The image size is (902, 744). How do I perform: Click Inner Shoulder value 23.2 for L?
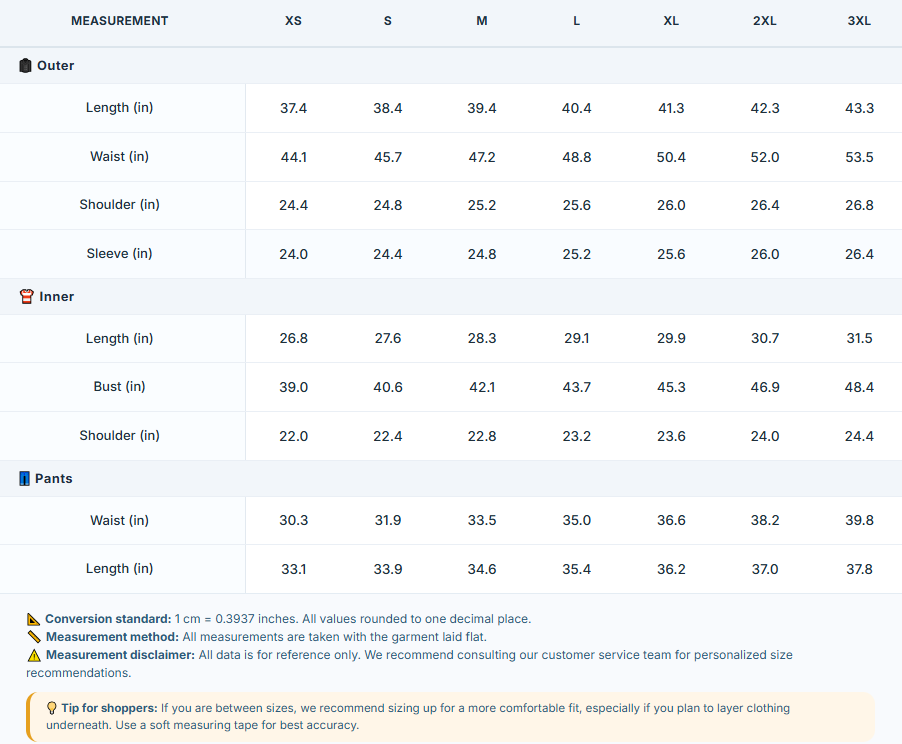pos(576,436)
